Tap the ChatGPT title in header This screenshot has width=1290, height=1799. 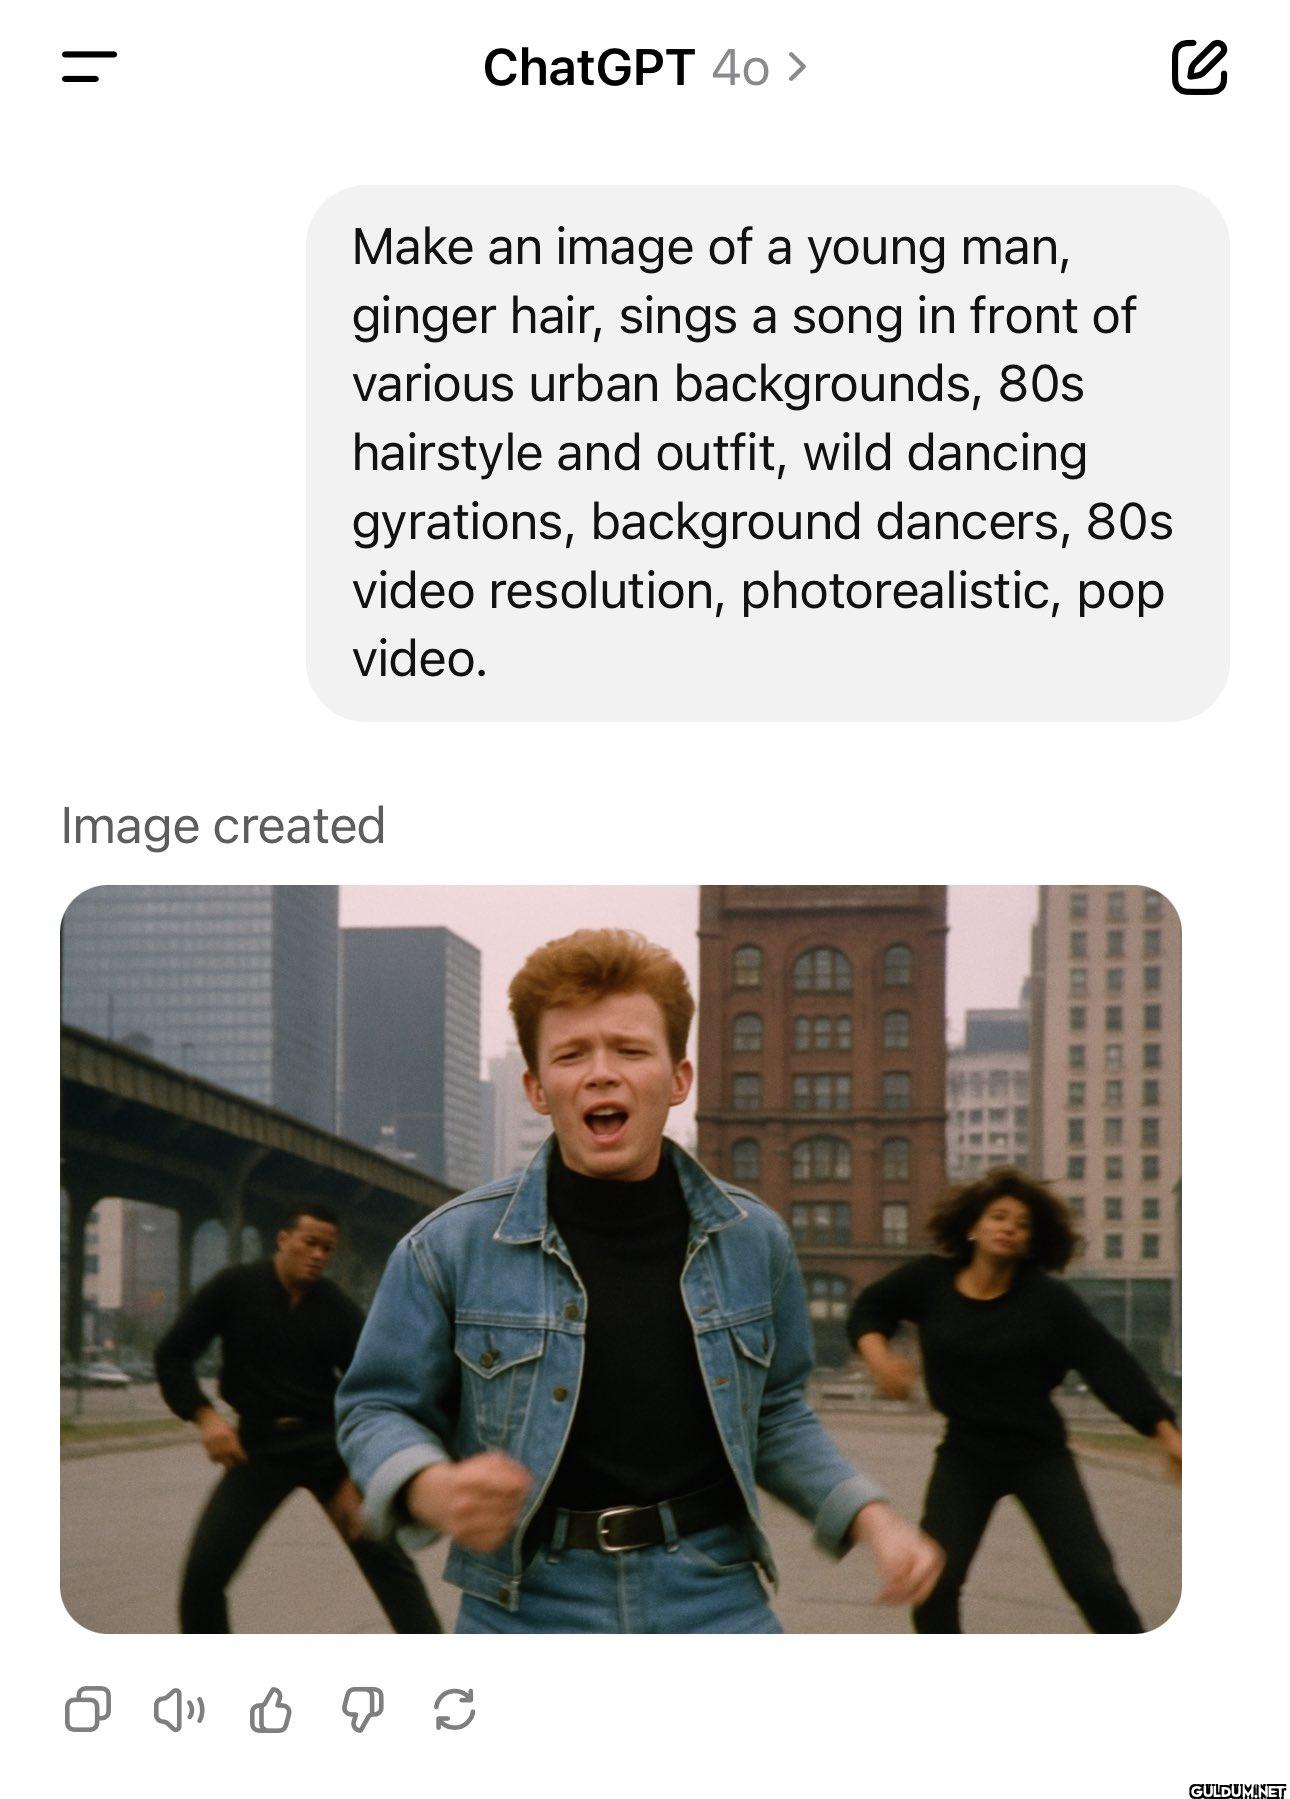[x=588, y=68]
